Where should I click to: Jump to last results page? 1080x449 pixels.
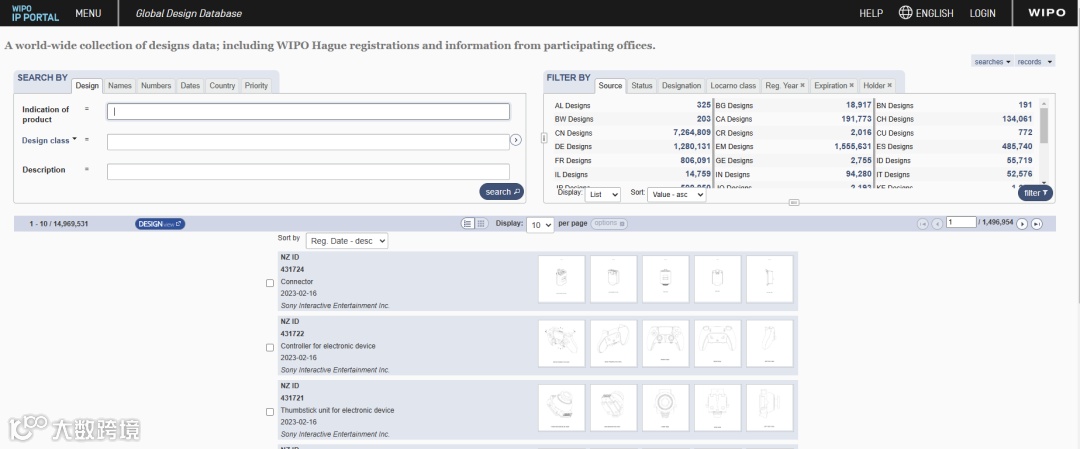[x=1037, y=224]
